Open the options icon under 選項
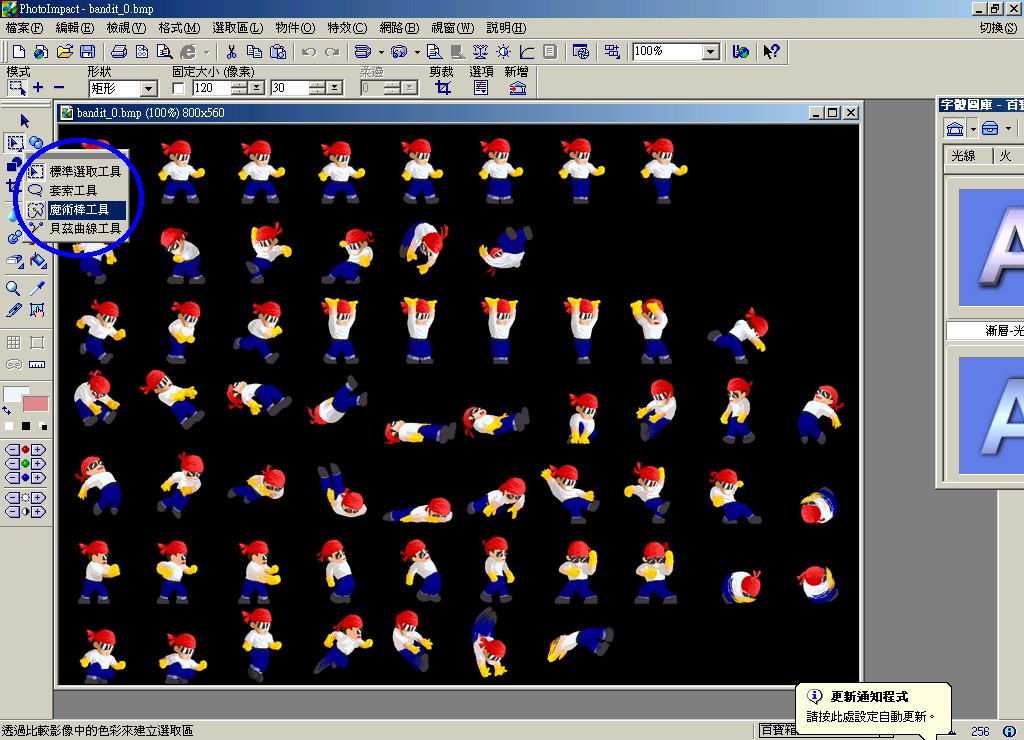This screenshot has width=1024, height=740. 481,88
